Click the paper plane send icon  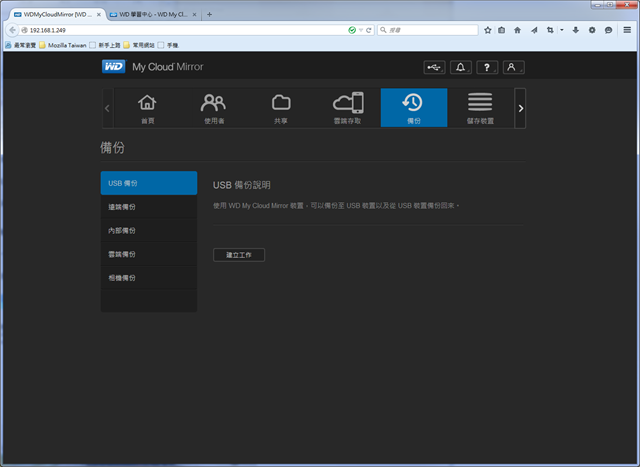pos(534,30)
